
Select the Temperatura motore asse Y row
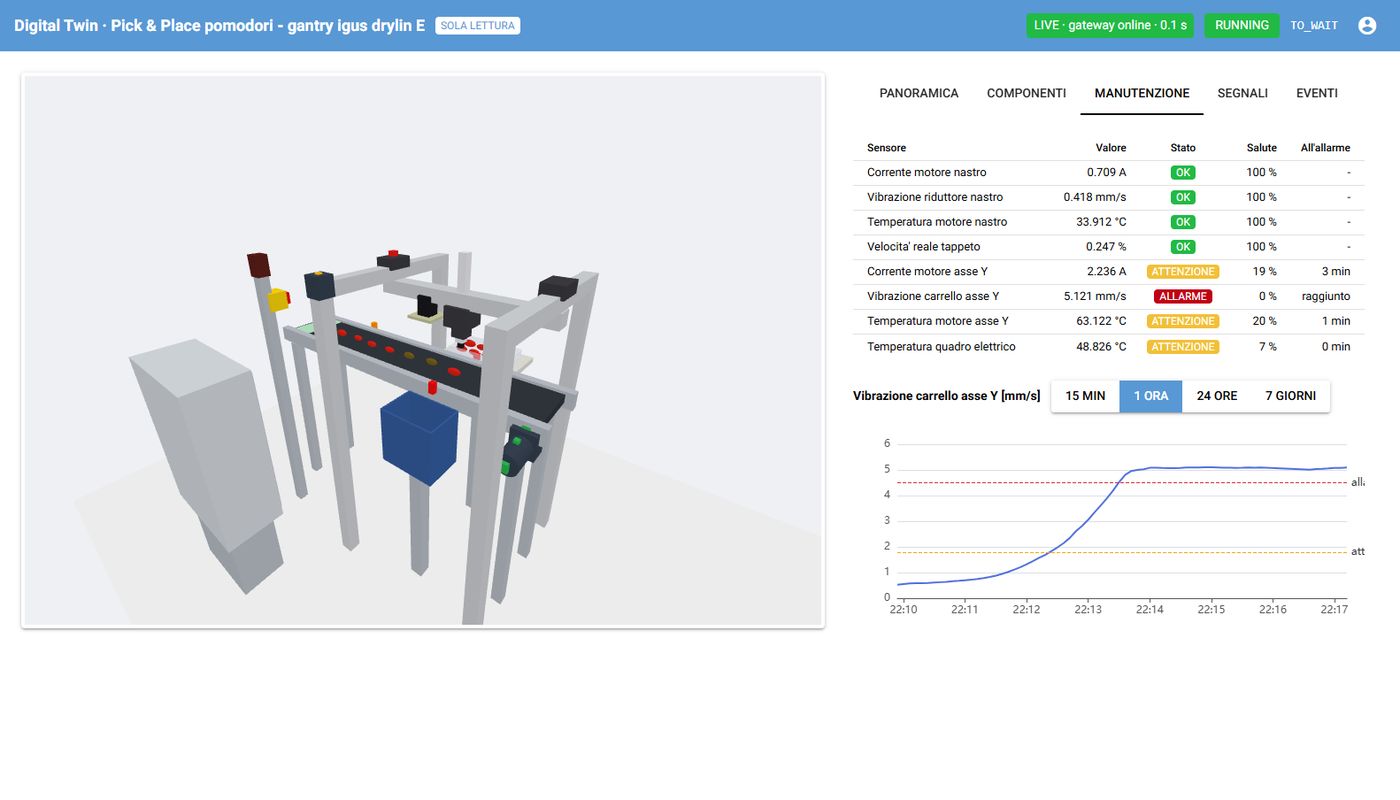click(1108, 322)
